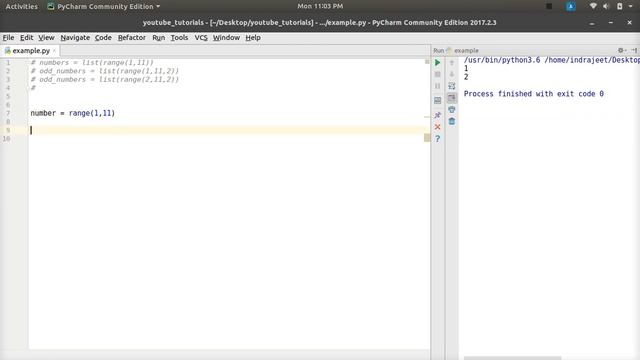Screen dimensions: 640x360
Task: Click the Wi-Fi icon in system tray
Action: pyautogui.click(x=593, y=6)
